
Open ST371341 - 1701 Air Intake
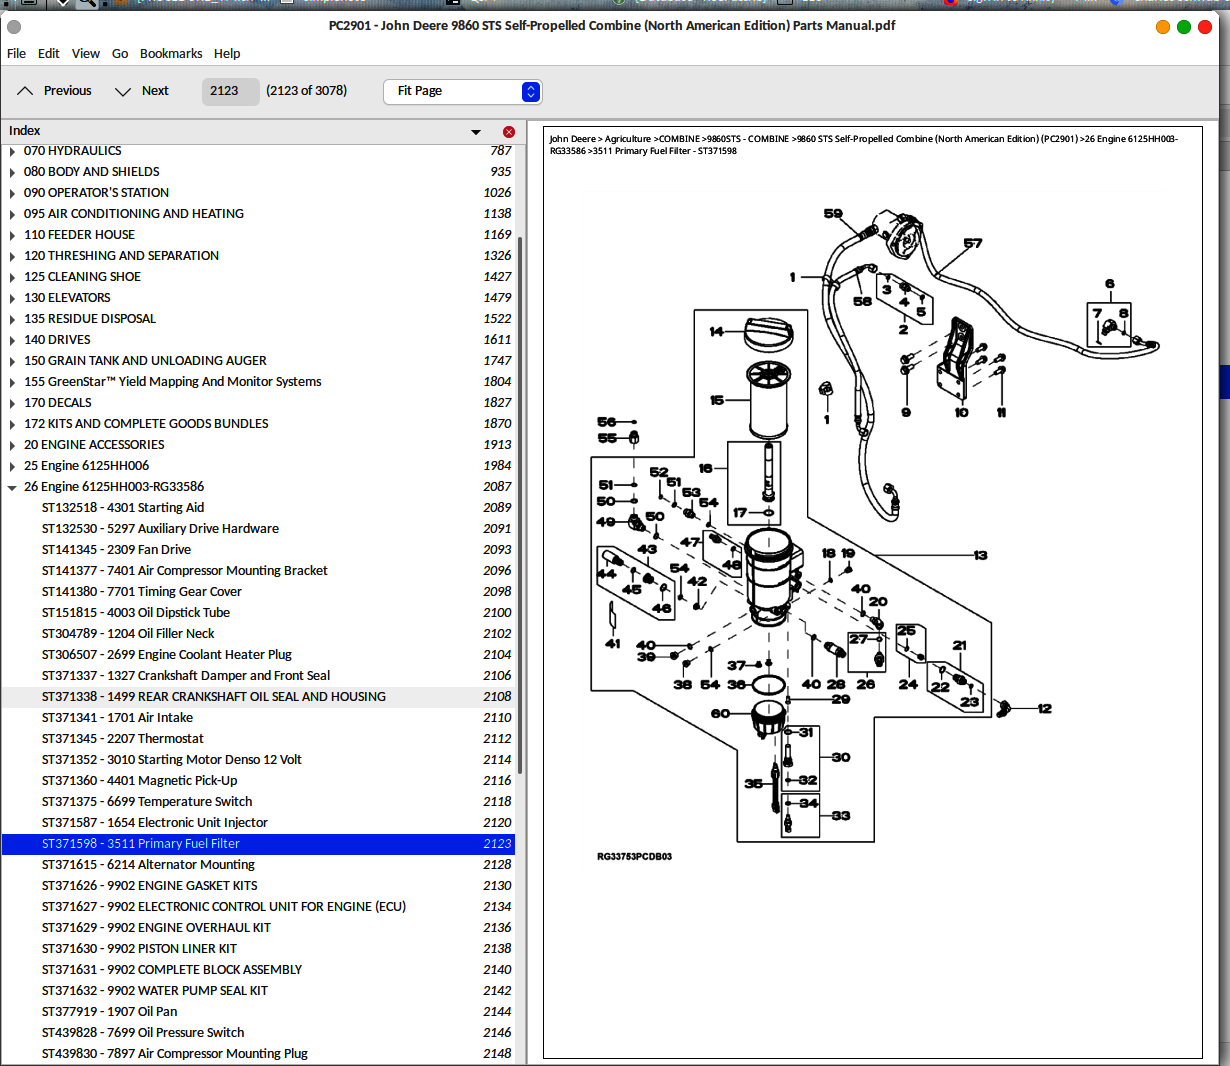[258, 718]
